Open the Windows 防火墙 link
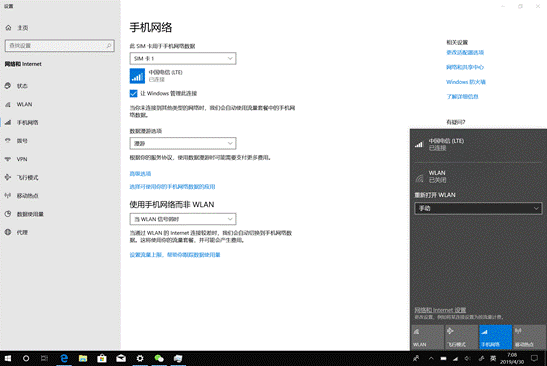The height and width of the screenshot is (366, 547). click(x=466, y=82)
